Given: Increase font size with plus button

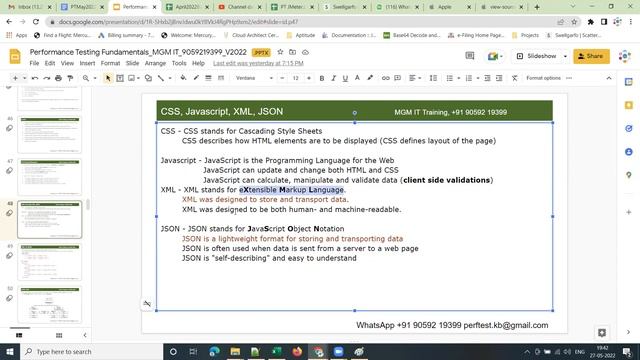Looking at the screenshot, I should tap(309, 78).
